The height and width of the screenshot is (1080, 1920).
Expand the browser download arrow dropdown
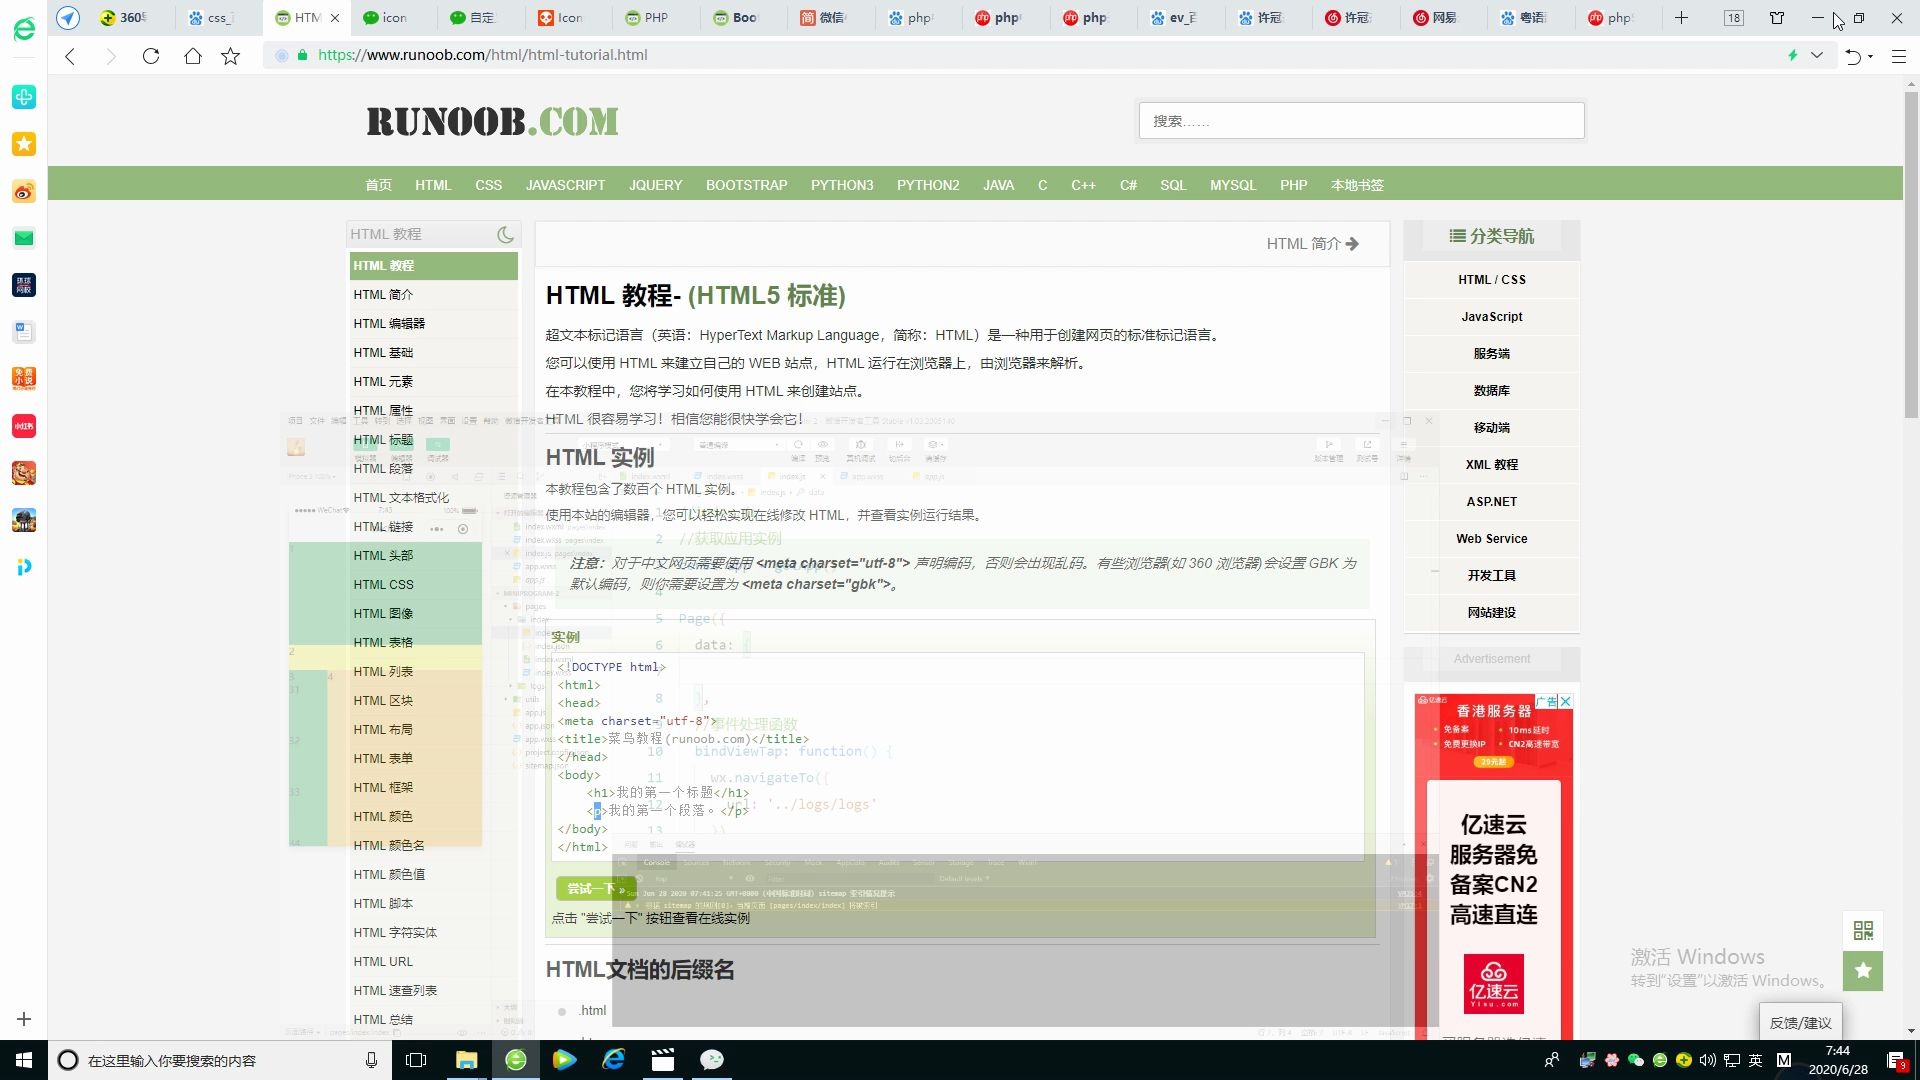point(1819,56)
